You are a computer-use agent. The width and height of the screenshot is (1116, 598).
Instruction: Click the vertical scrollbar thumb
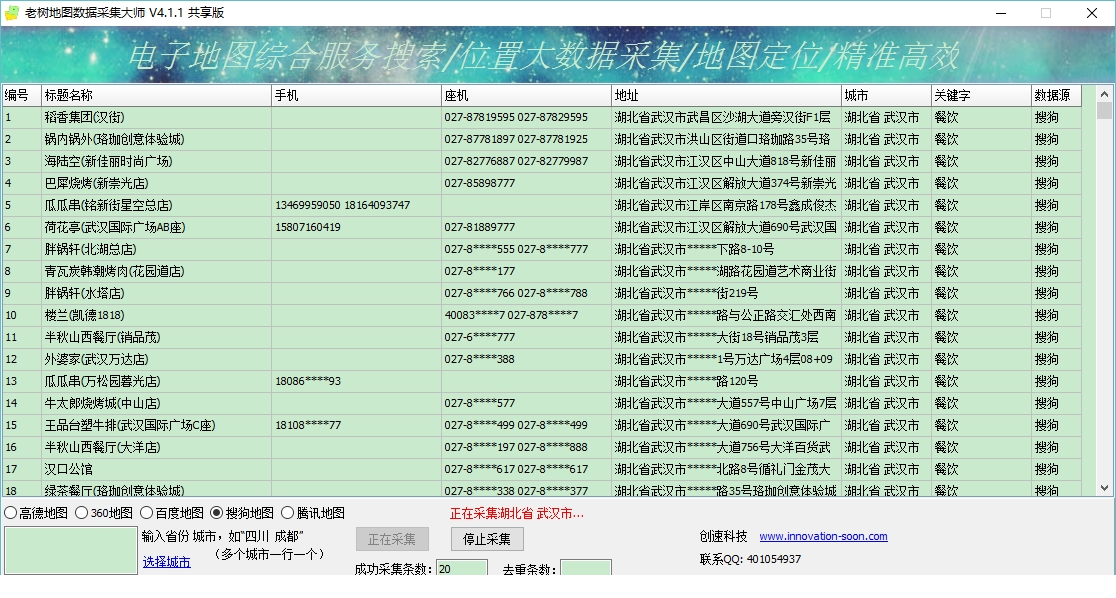pyautogui.click(x=1104, y=110)
